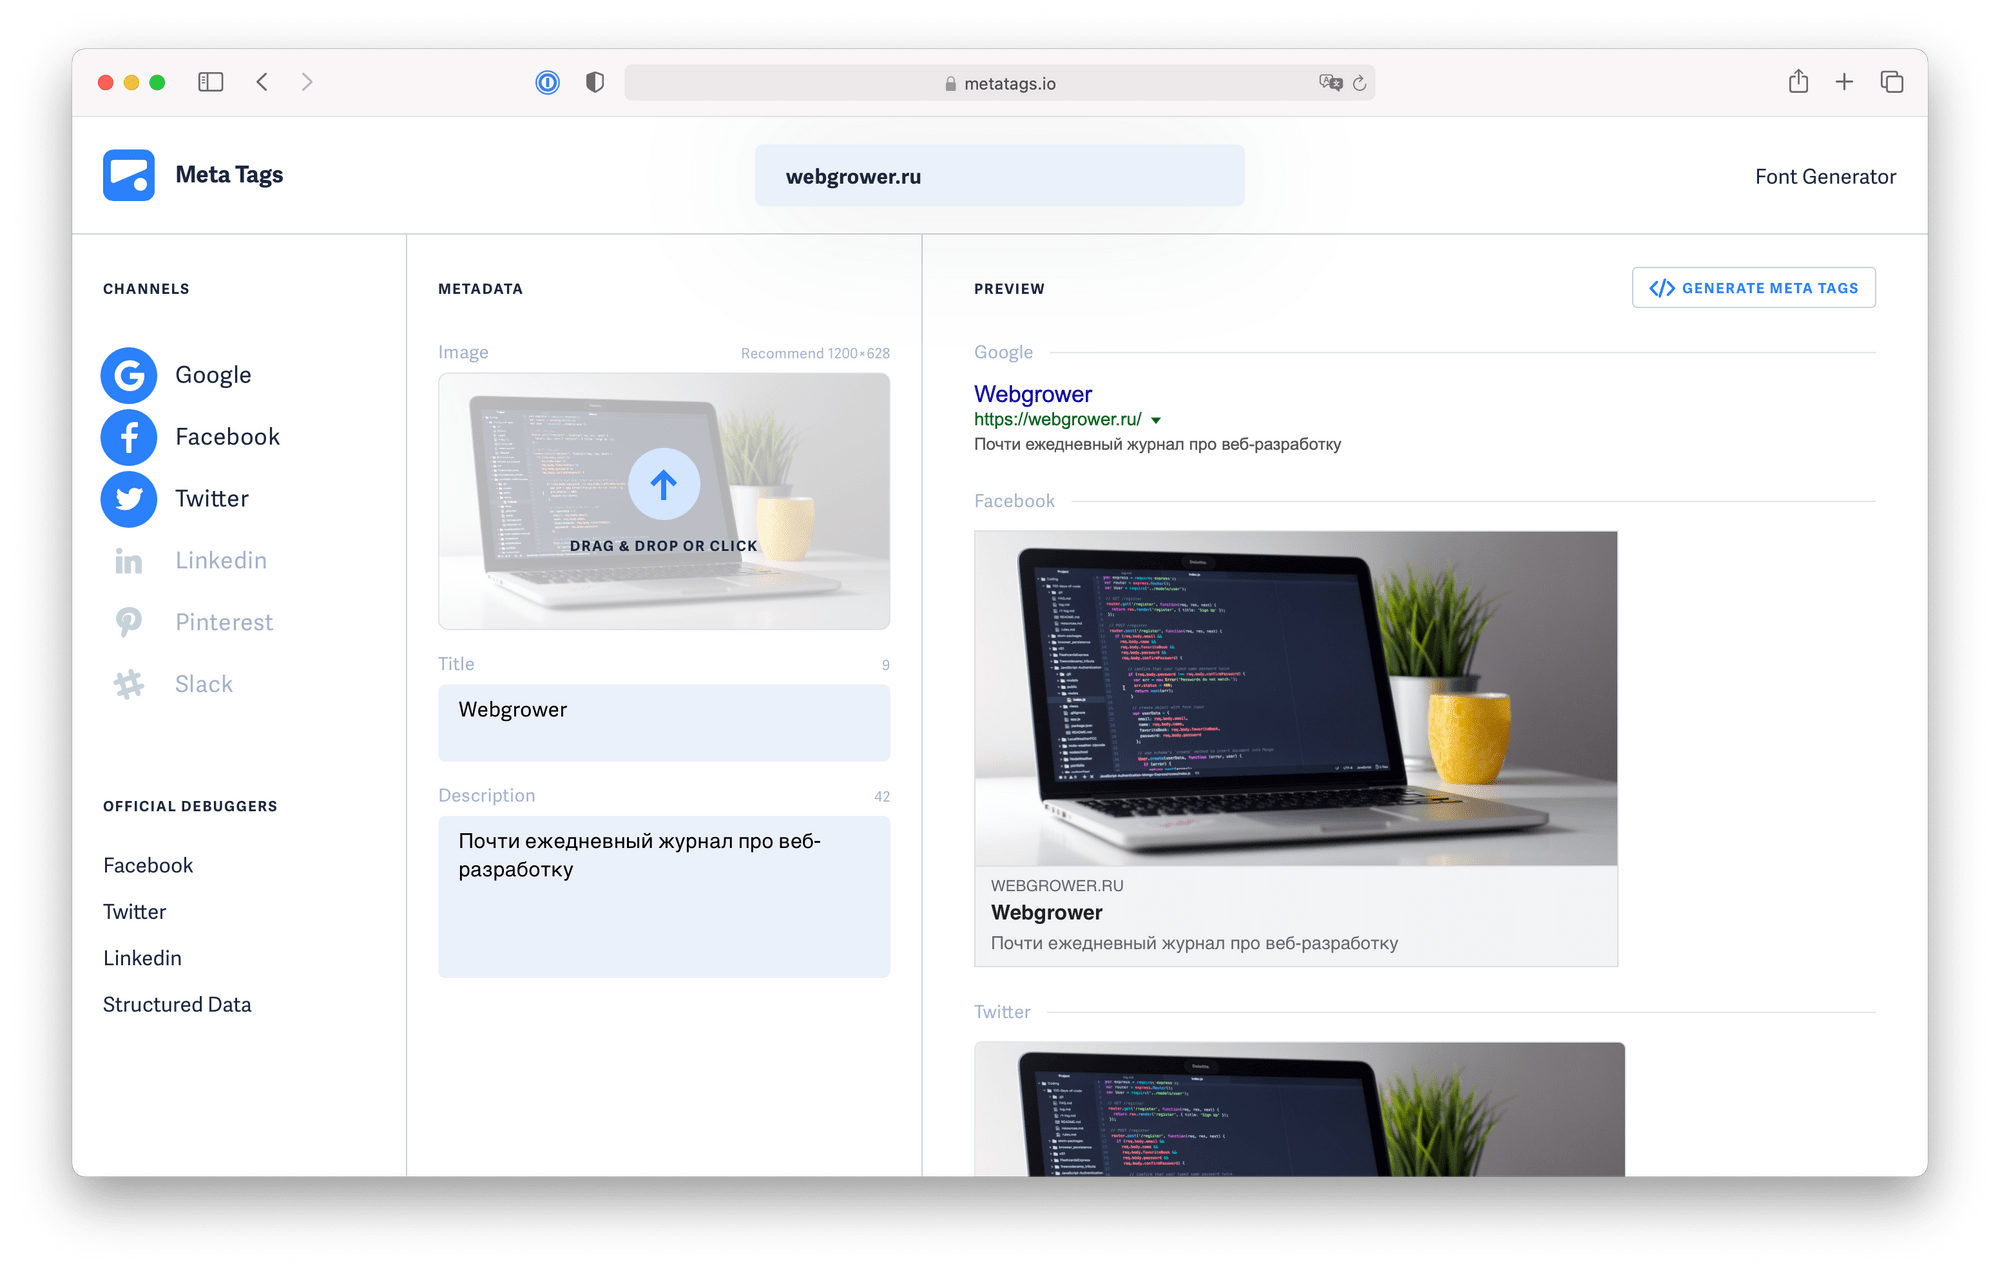The image size is (2000, 1272).
Task: Select the Facebook channel label
Action: [x=227, y=437]
